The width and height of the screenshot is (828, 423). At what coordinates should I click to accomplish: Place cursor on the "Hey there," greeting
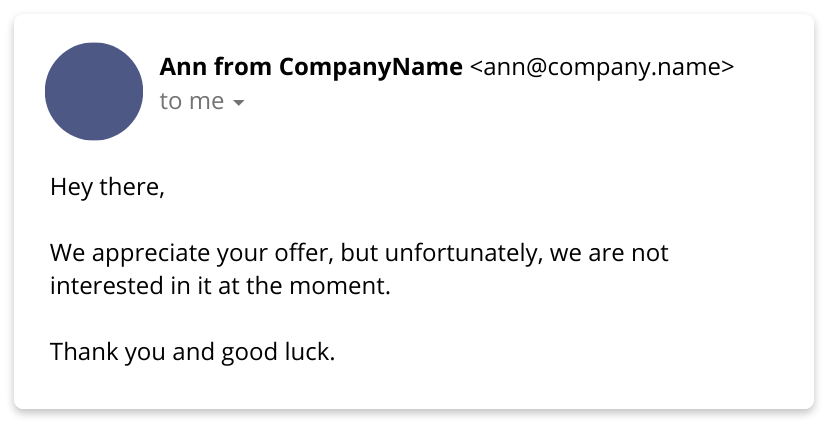pos(107,187)
